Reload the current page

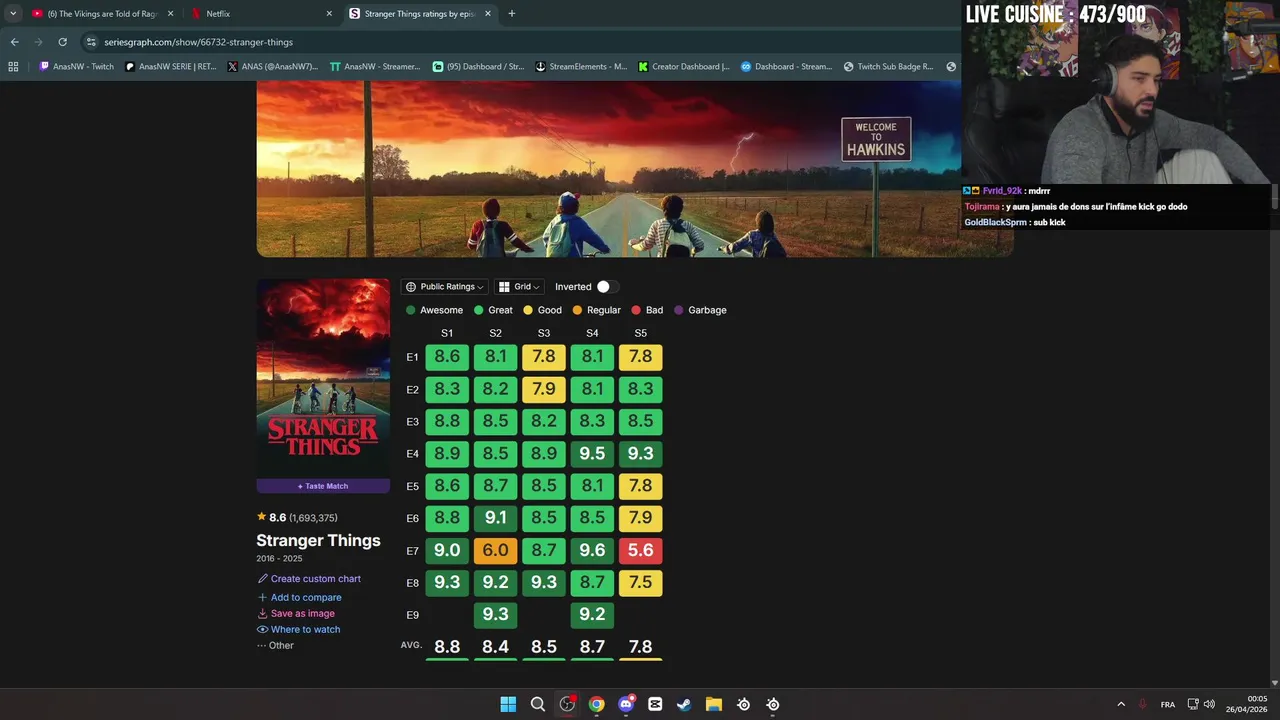click(62, 42)
